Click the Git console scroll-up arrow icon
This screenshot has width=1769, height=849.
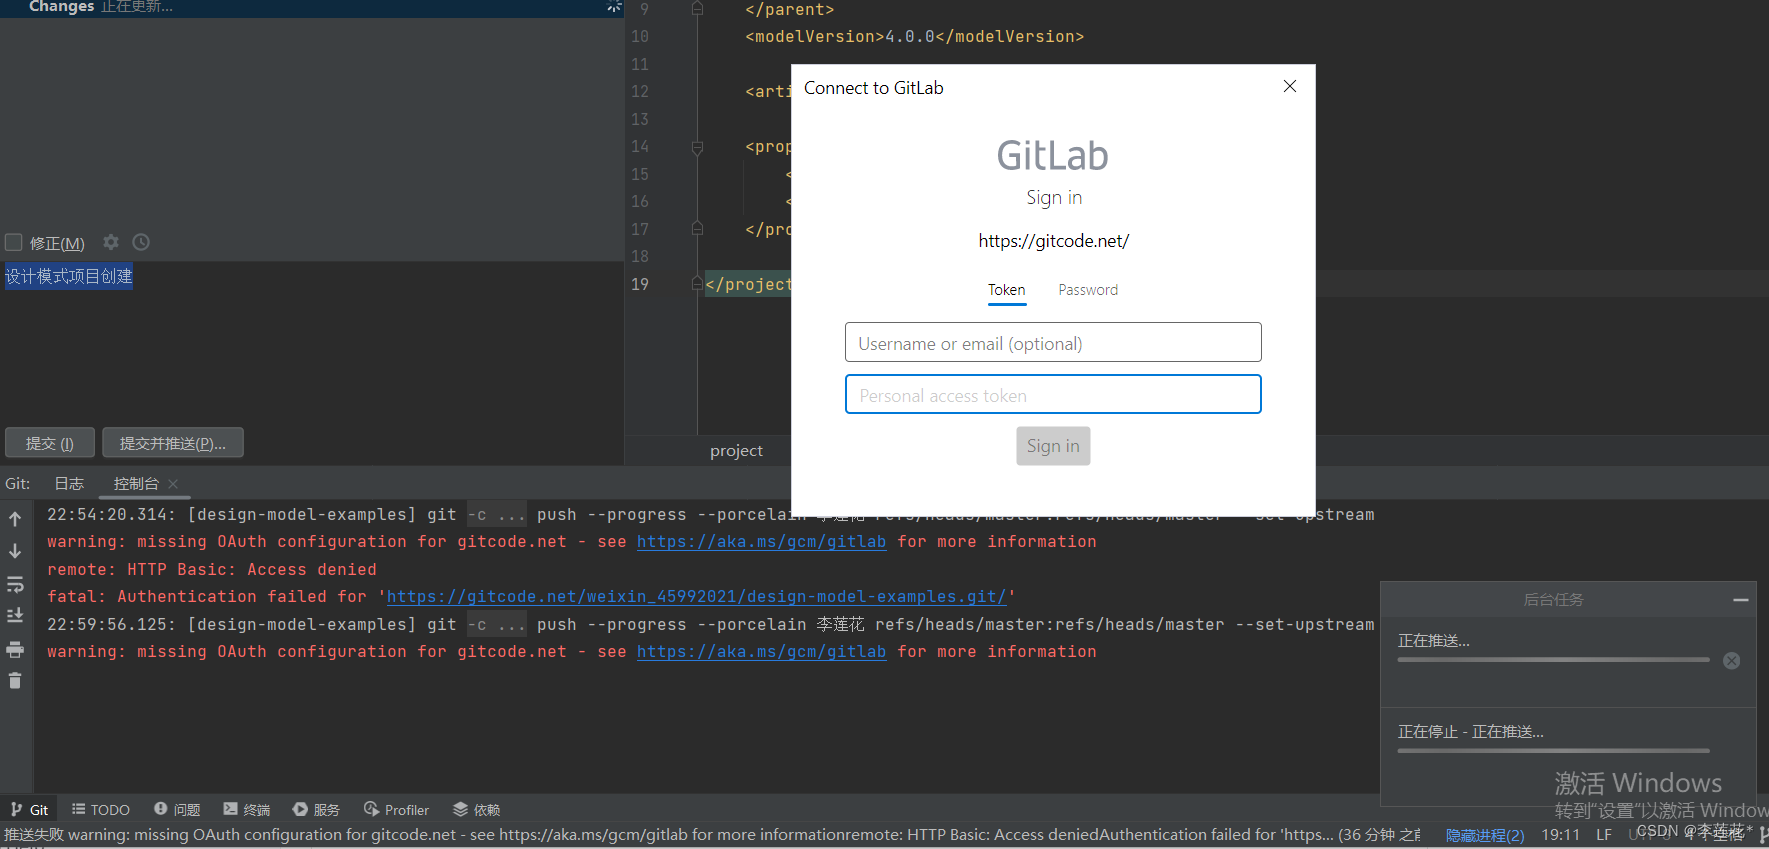click(15, 519)
